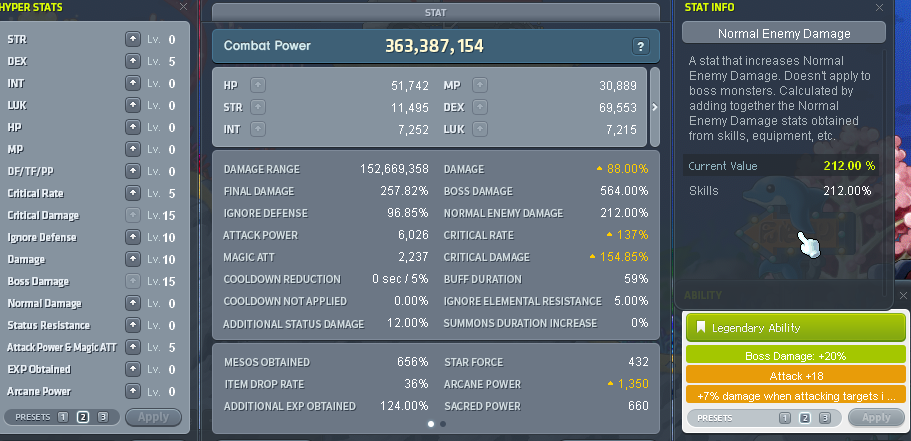Add point to DEX in Stat window
911x441 pixels.
pyautogui.click(x=480, y=107)
